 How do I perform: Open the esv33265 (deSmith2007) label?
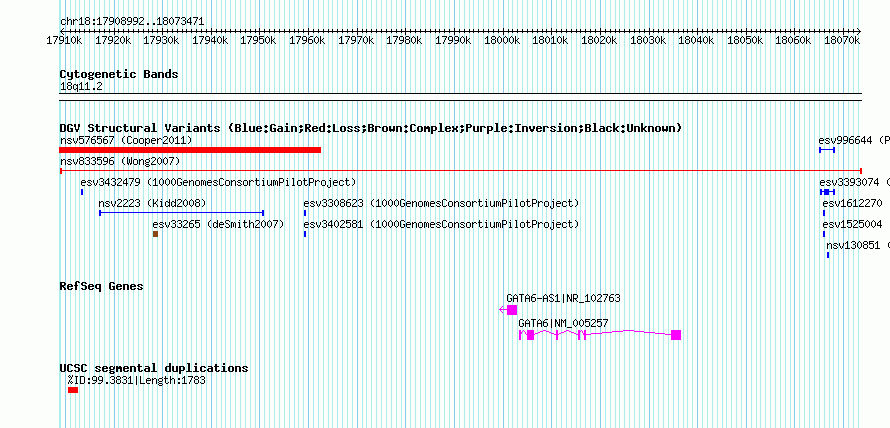click(x=219, y=224)
